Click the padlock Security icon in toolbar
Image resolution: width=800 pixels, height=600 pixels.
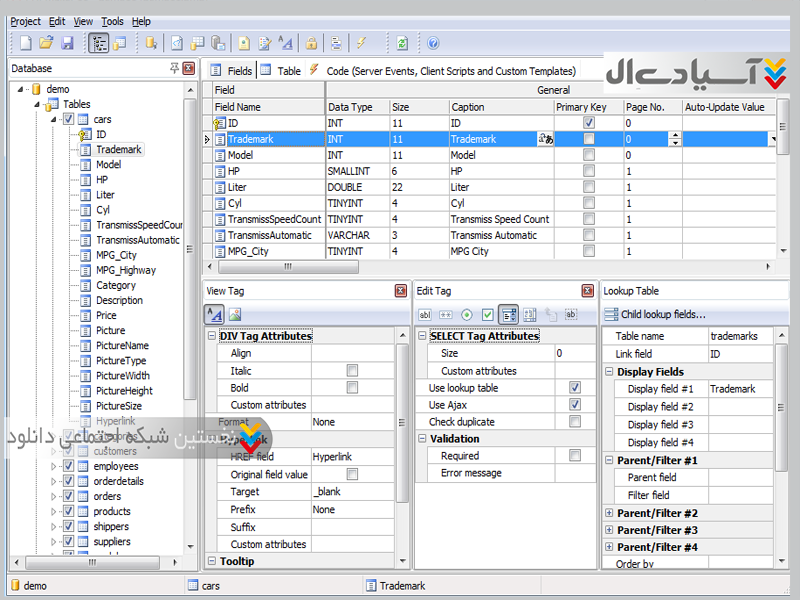[312, 43]
